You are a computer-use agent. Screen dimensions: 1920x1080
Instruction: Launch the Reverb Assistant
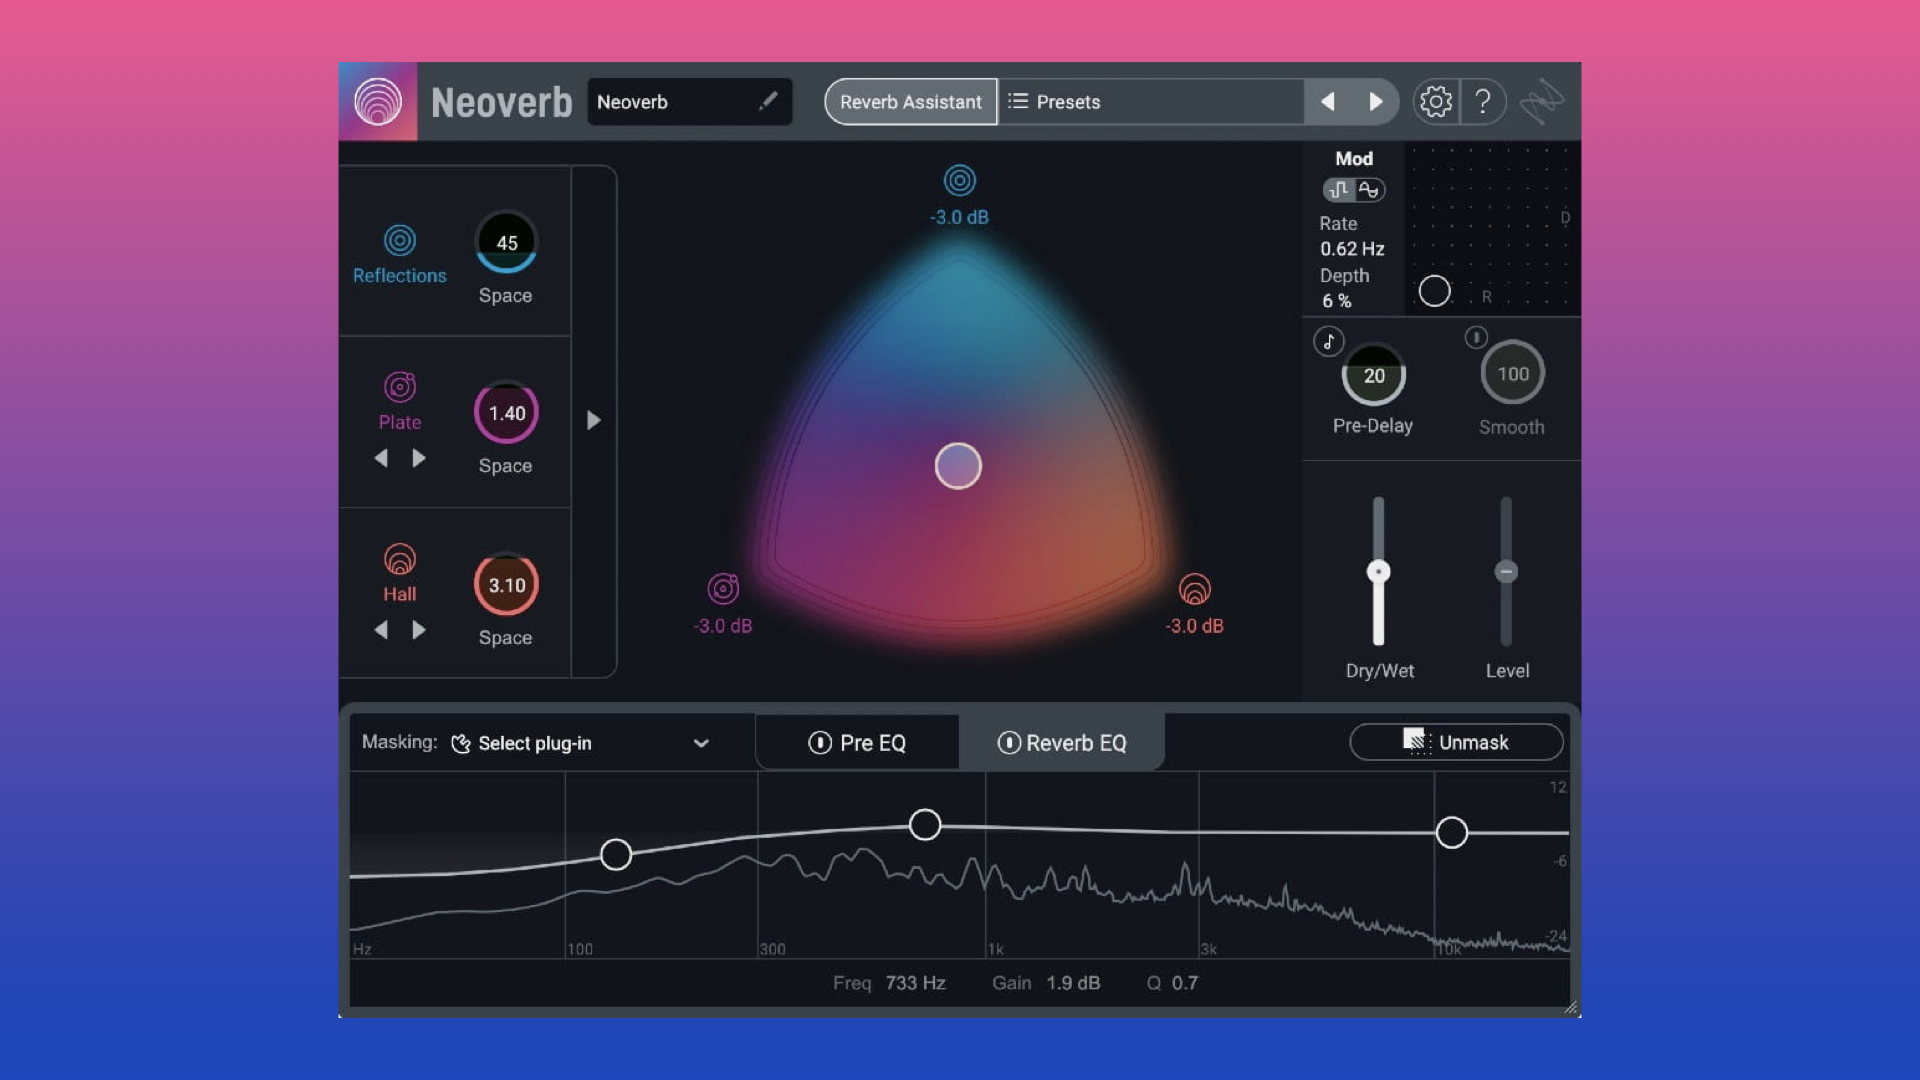click(910, 101)
